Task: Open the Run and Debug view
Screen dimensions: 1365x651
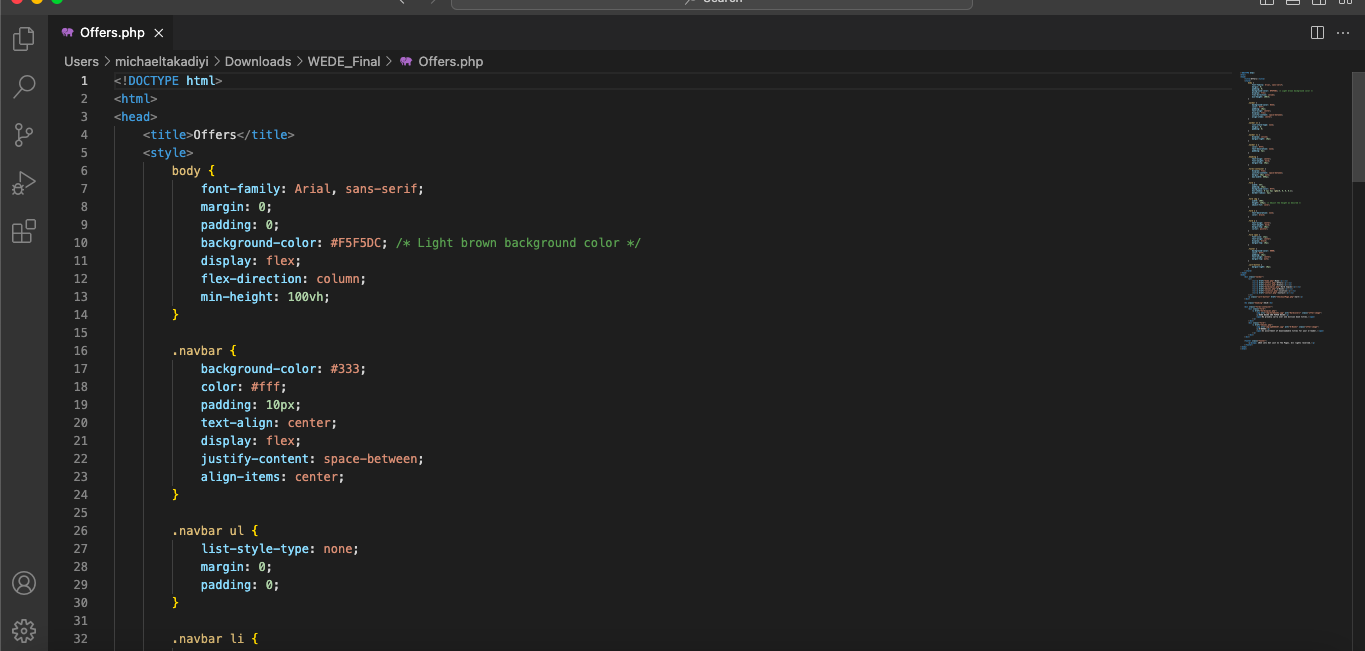Action: click(x=23, y=184)
